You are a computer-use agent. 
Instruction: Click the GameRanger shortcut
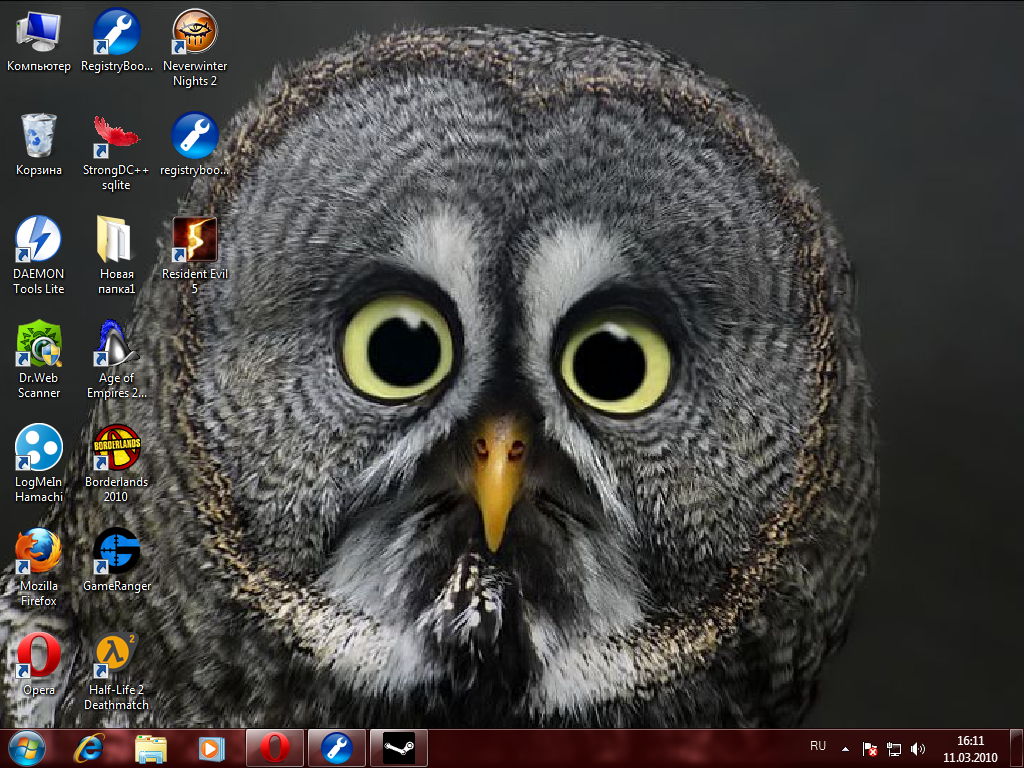[116, 560]
